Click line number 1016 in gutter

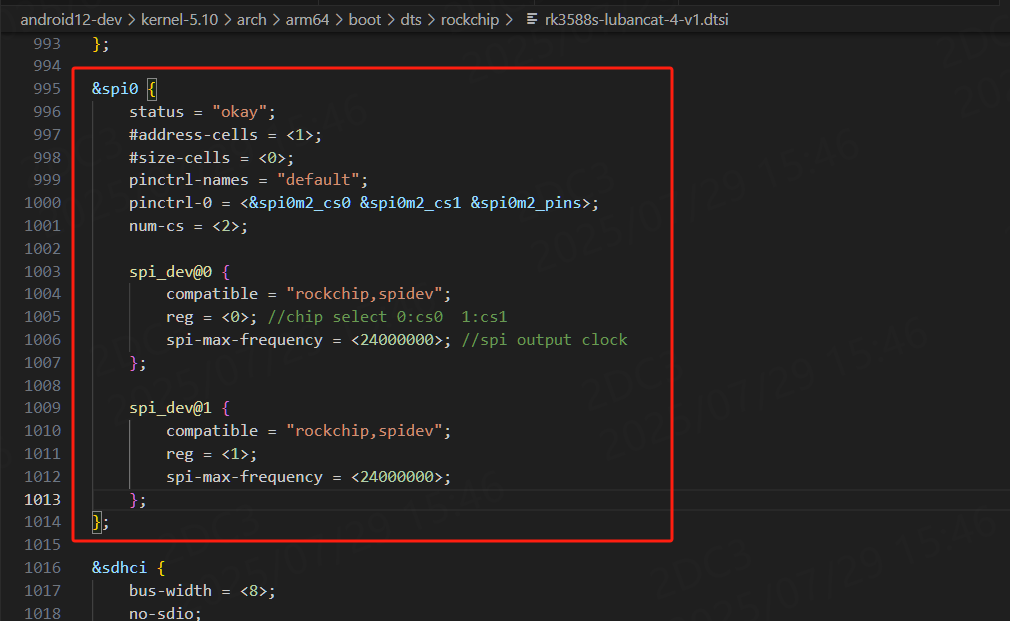point(42,568)
